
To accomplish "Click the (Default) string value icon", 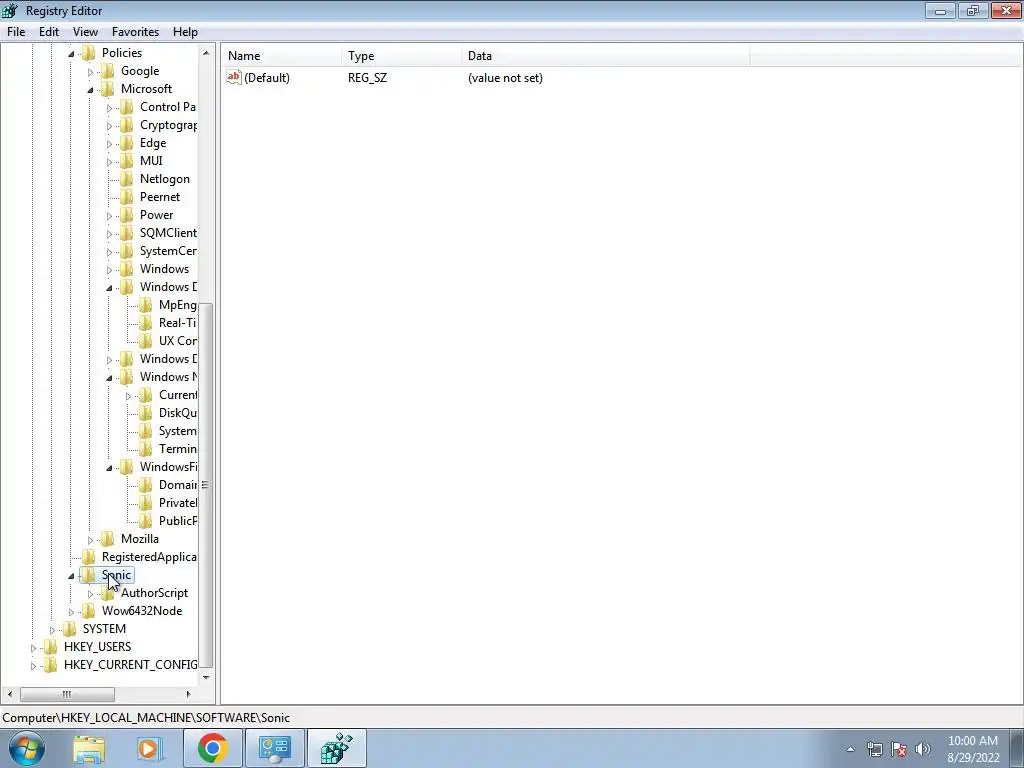I will click(234, 77).
